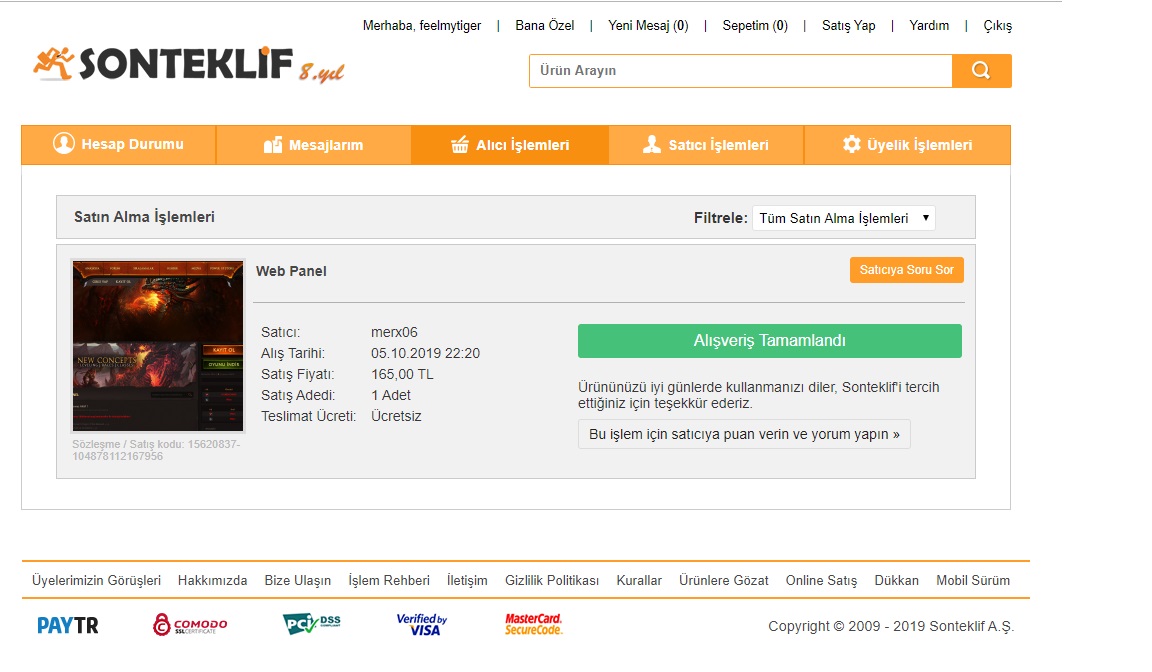1152x672 pixels.
Task: Go to the Satıcı İşlemleri tab
Action: pos(706,145)
